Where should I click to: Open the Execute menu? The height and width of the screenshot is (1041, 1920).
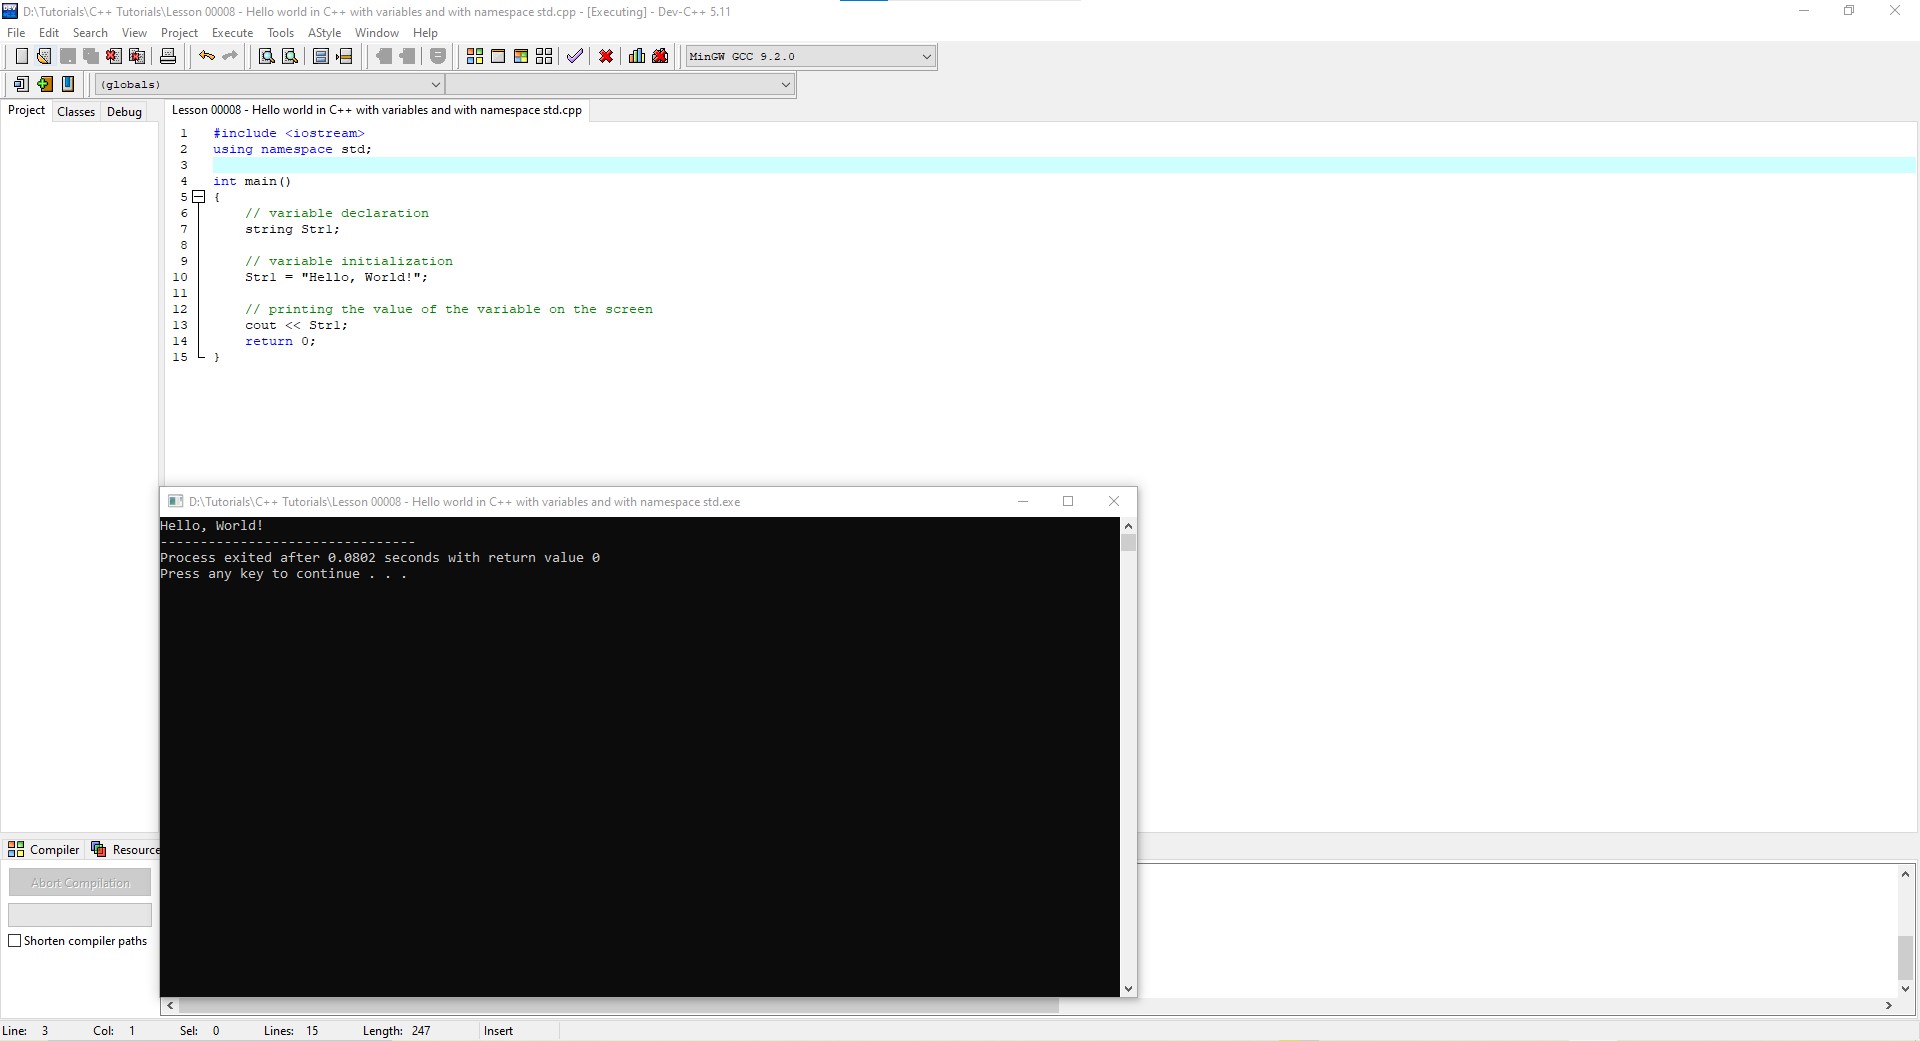[232, 33]
